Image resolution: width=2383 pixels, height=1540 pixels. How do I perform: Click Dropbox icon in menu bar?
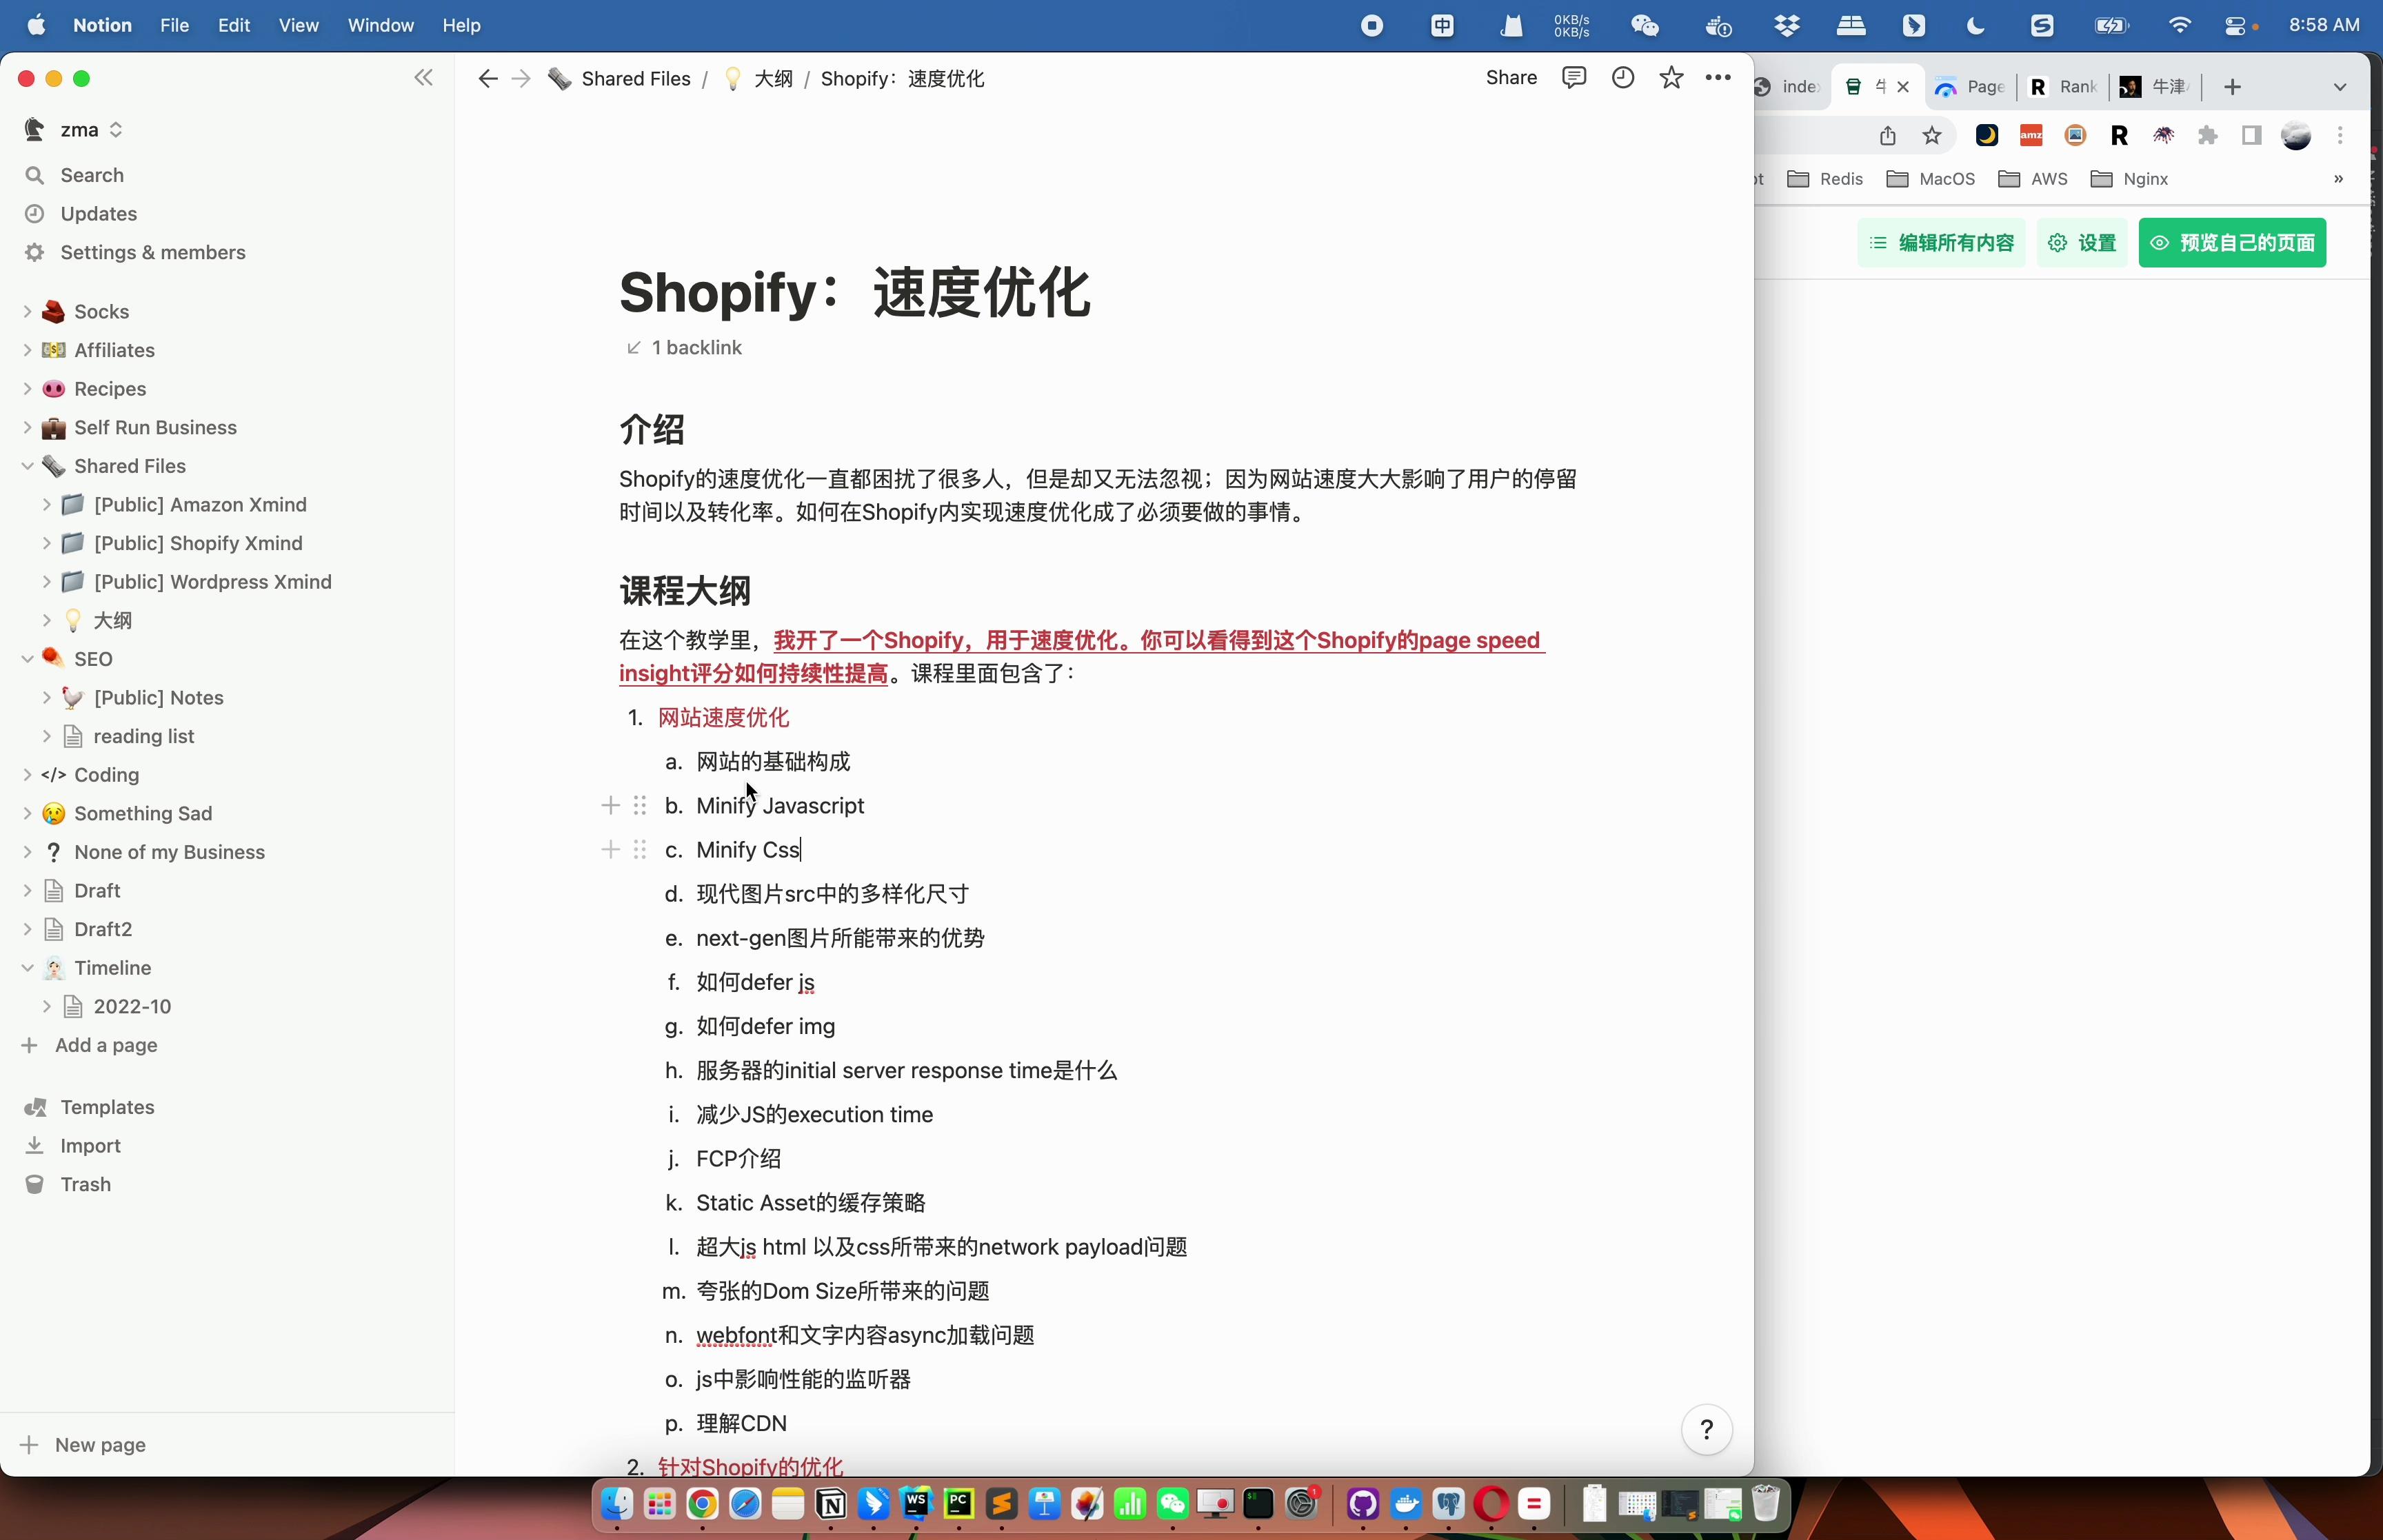1787,25
